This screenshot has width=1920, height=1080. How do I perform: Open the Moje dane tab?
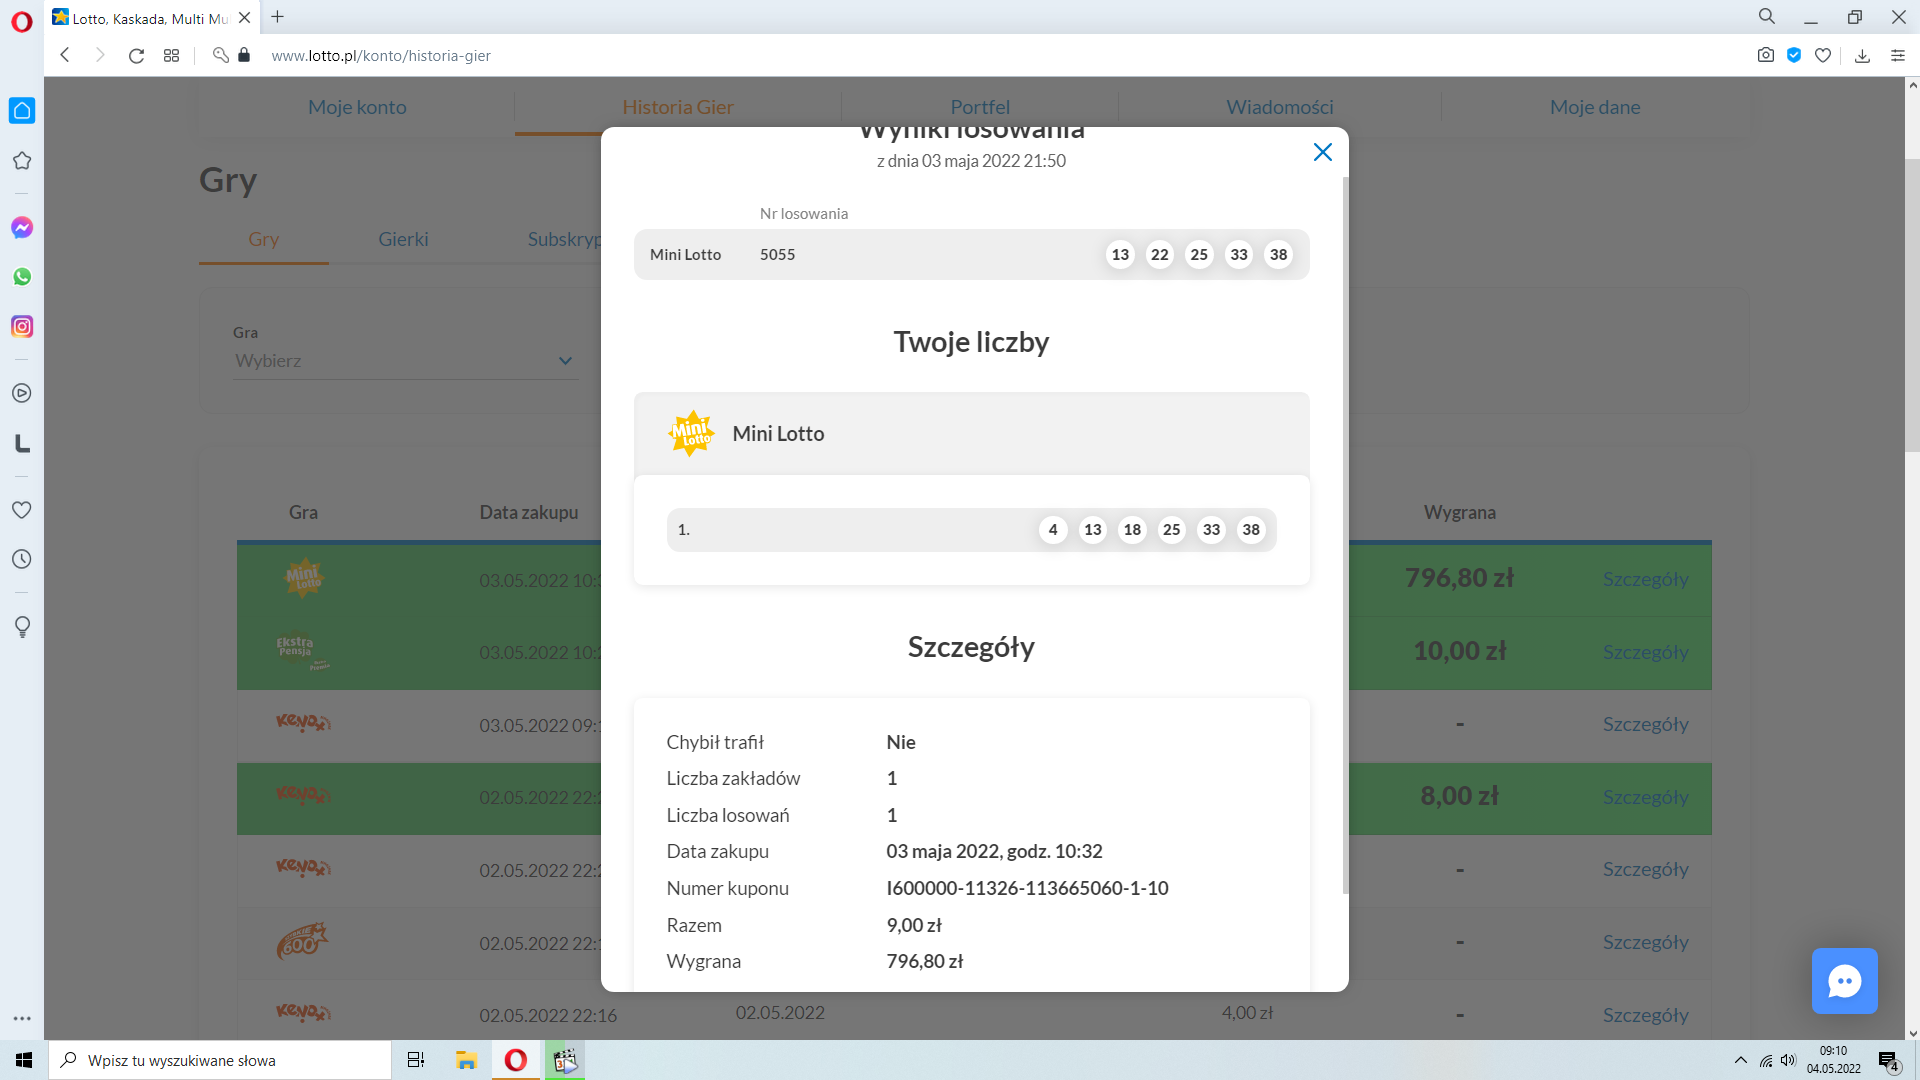[x=1594, y=107]
